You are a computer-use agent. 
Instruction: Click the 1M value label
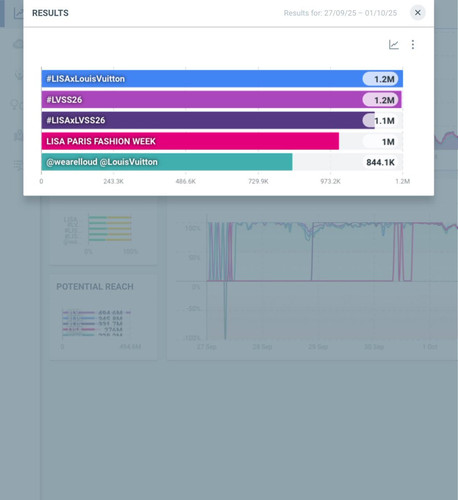(x=388, y=142)
